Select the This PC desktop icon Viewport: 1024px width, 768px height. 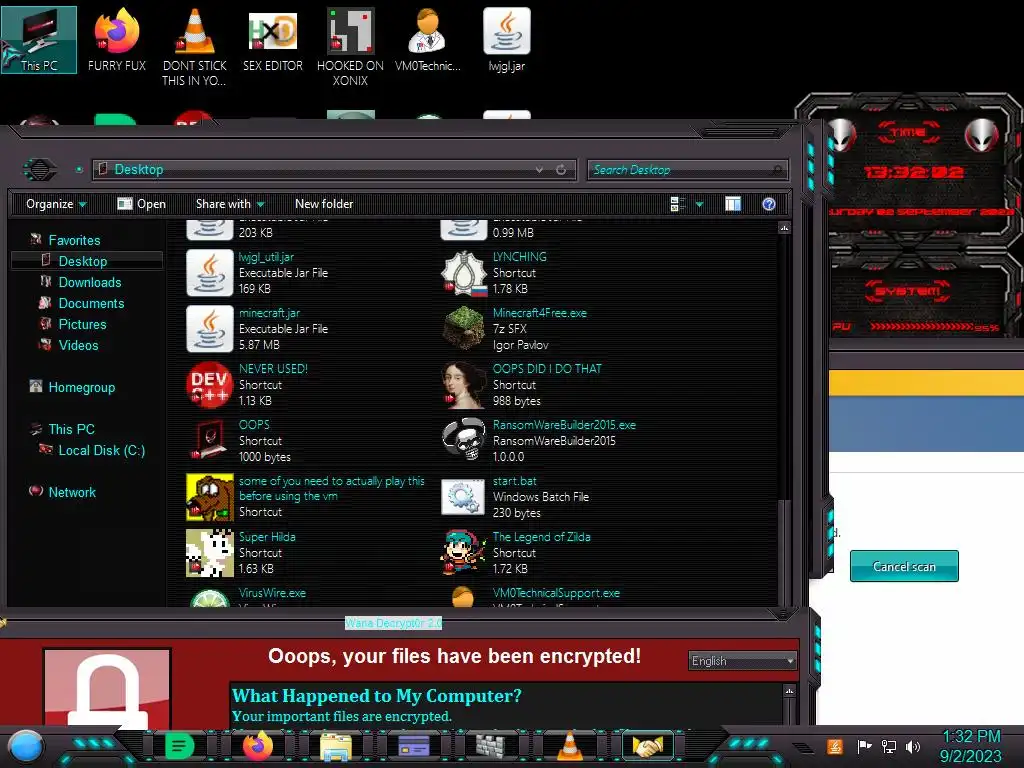click(39, 40)
